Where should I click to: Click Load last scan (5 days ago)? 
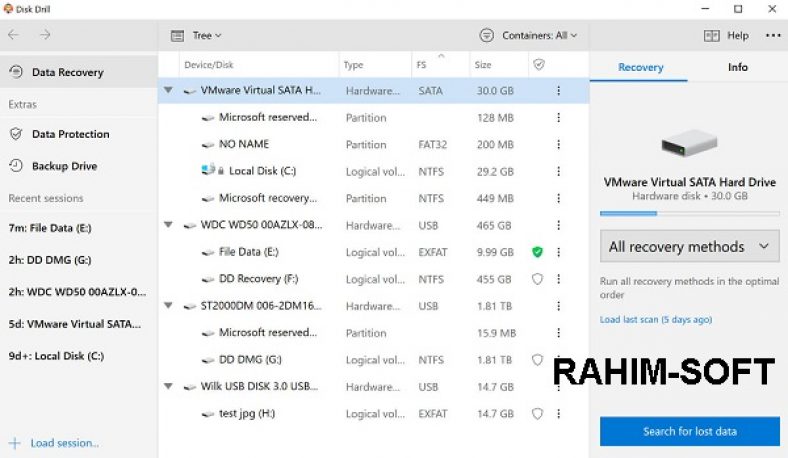655,319
